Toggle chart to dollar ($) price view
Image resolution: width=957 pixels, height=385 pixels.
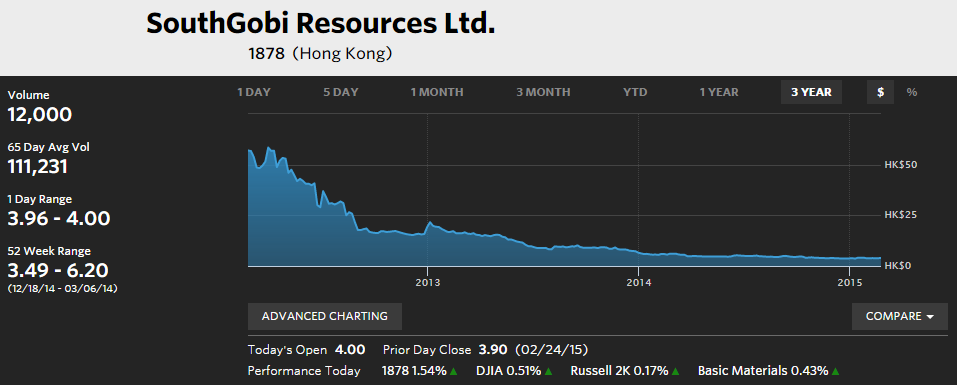pos(881,92)
